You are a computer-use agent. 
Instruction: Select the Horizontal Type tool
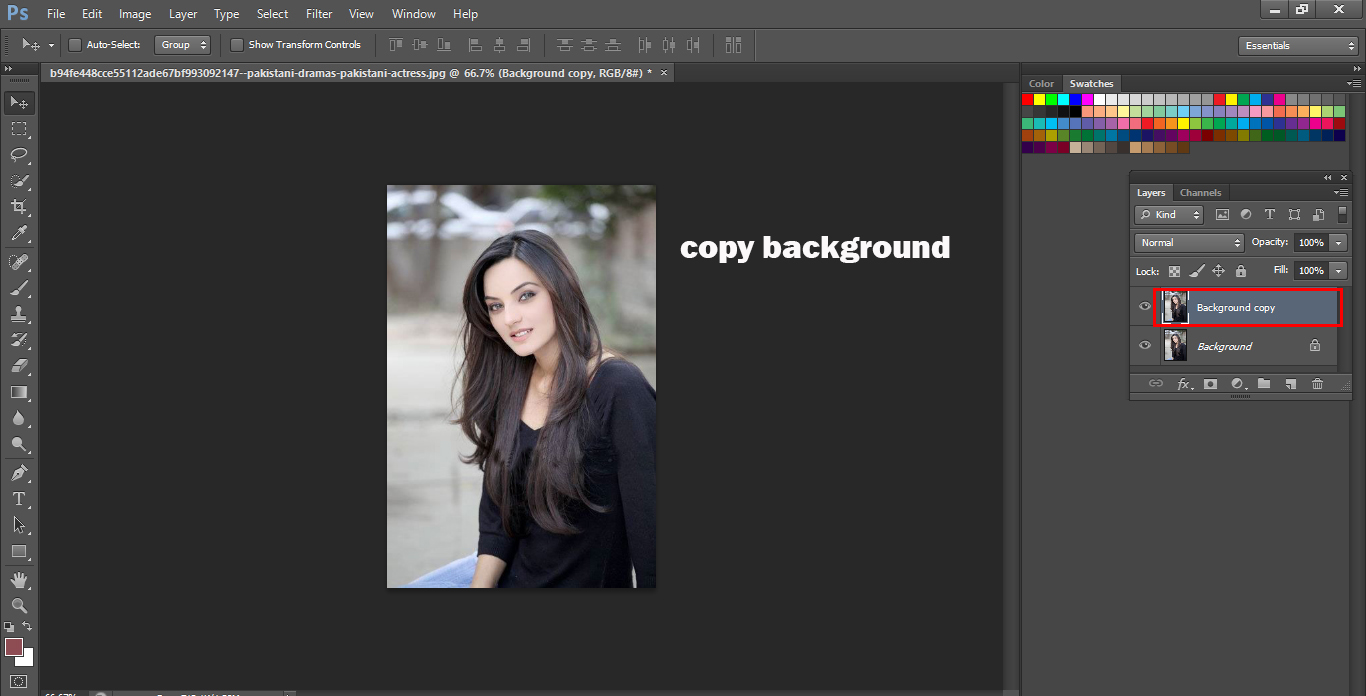(x=19, y=499)
